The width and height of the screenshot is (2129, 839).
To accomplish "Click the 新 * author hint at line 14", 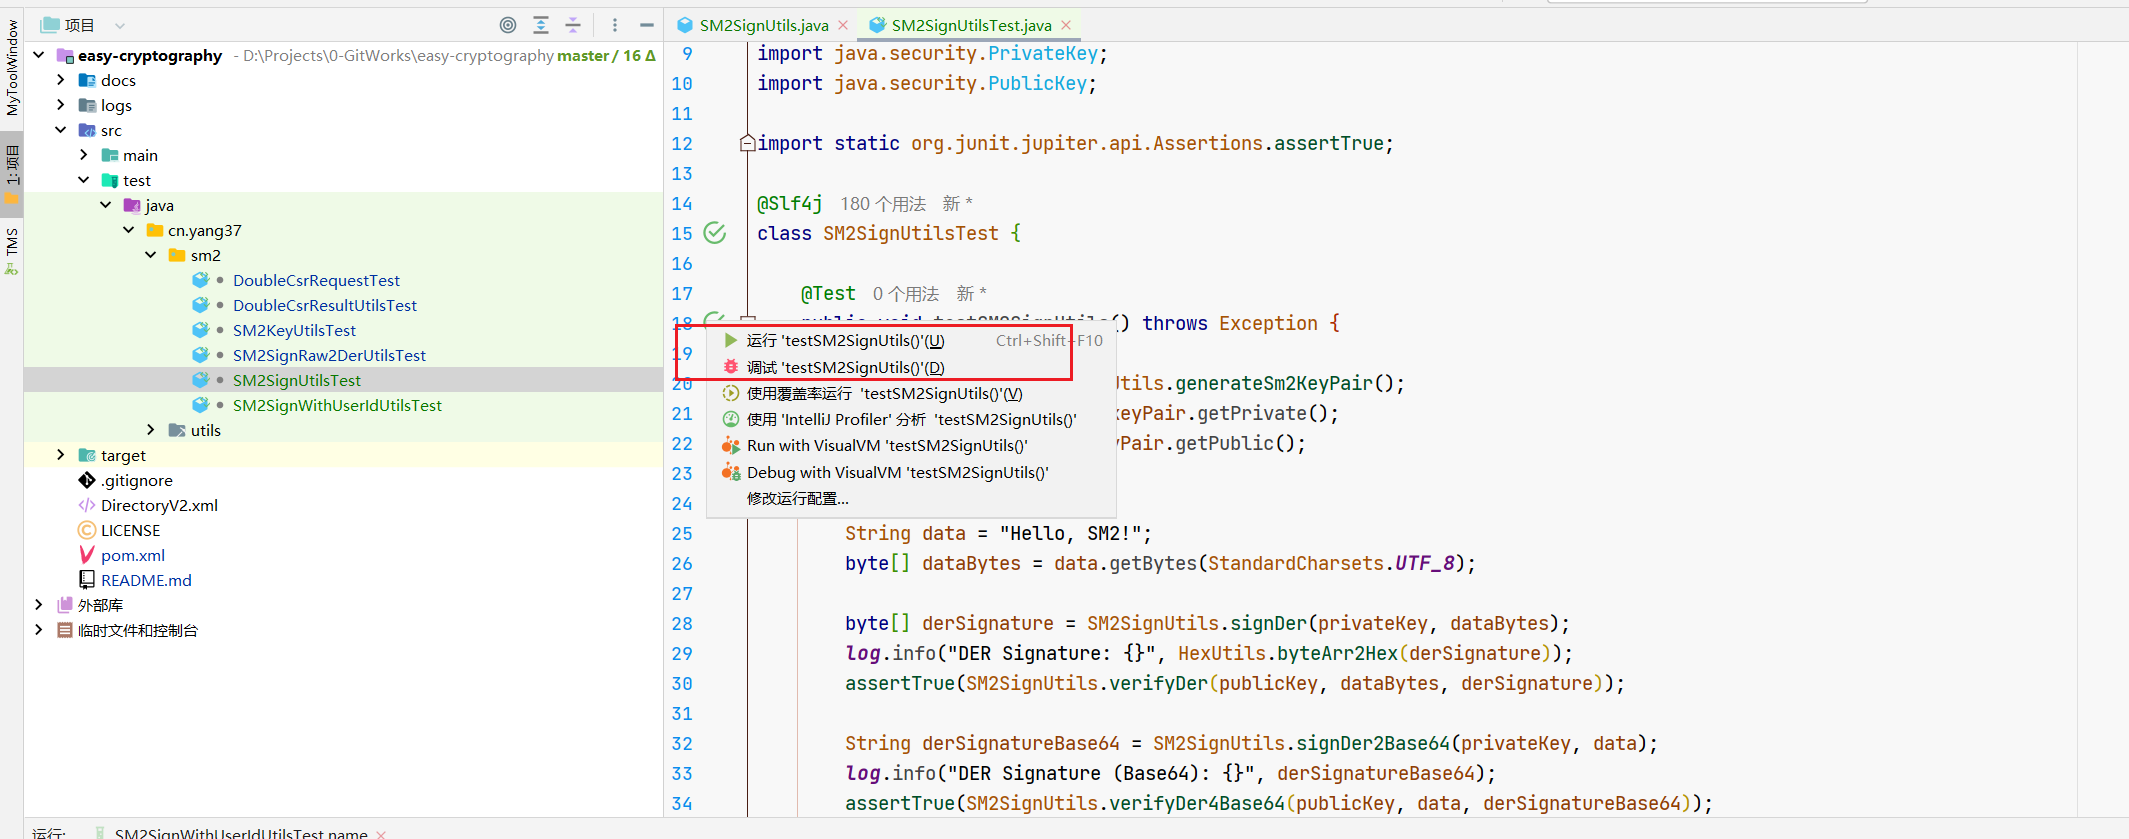I will [958, 204].
